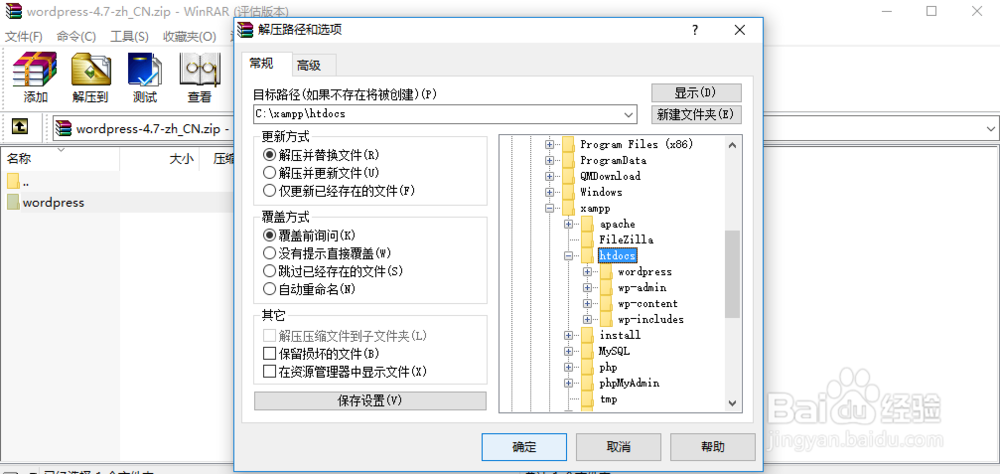Click the apache folder icon in tree
The image size is (1000, 474).
click(588, 224)
